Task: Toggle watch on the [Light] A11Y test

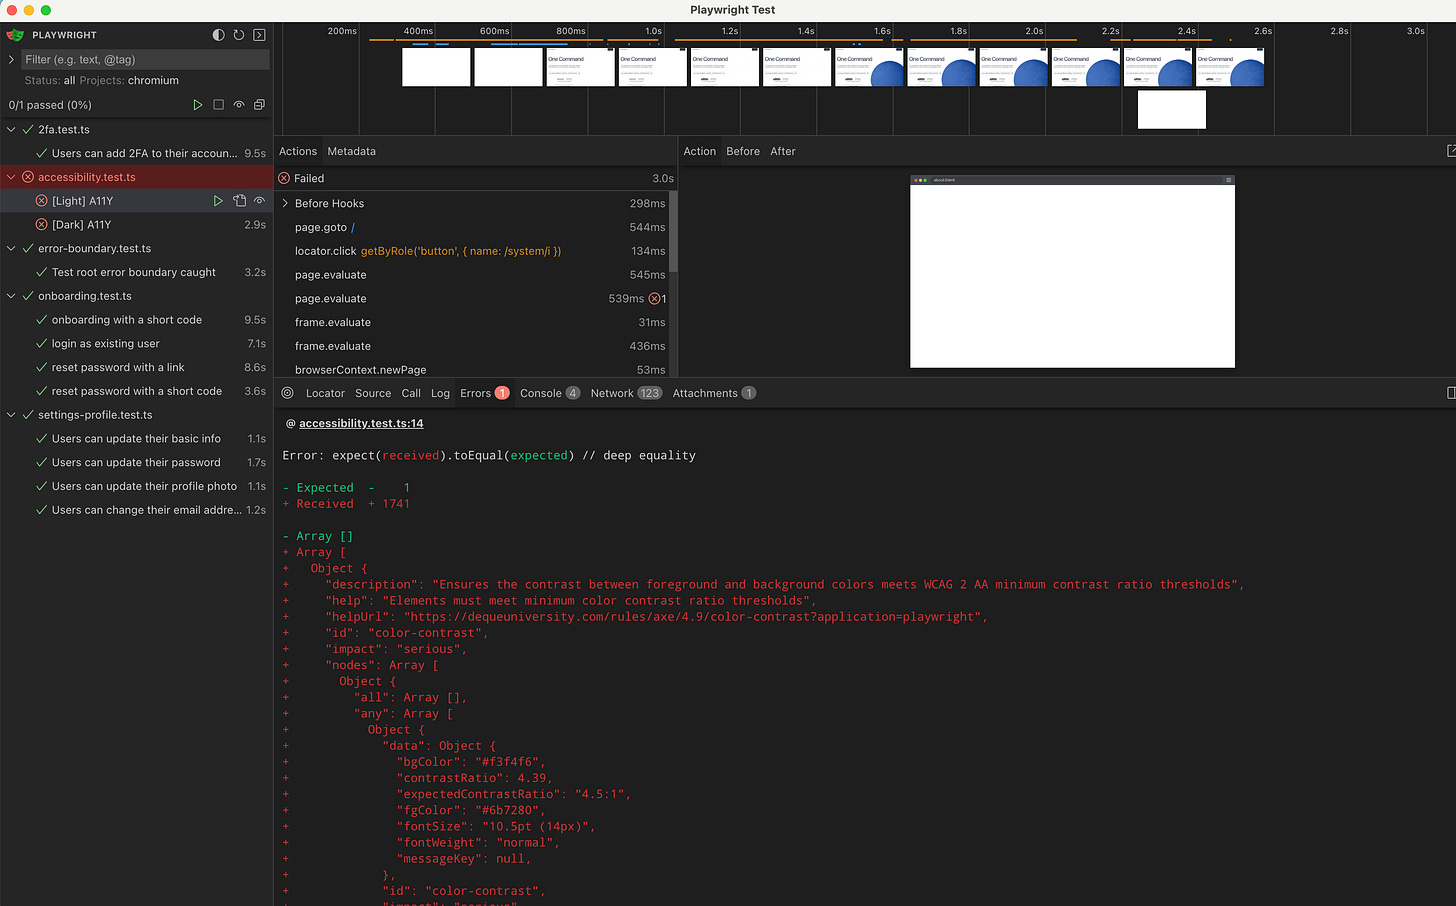Action: (259, 201)
